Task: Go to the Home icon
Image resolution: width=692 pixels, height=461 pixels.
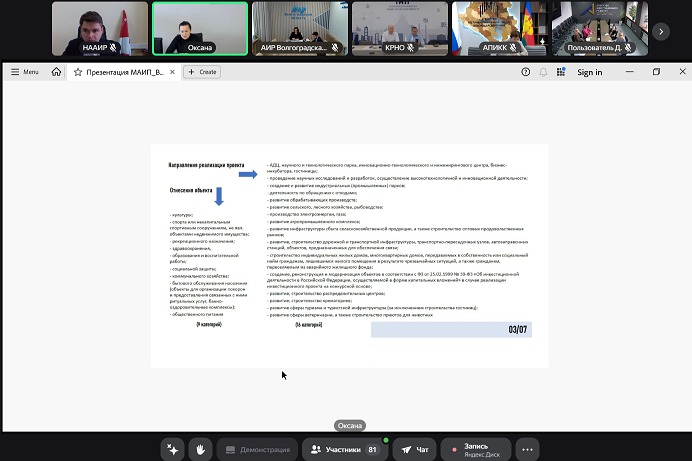Action: click(56, 72)
